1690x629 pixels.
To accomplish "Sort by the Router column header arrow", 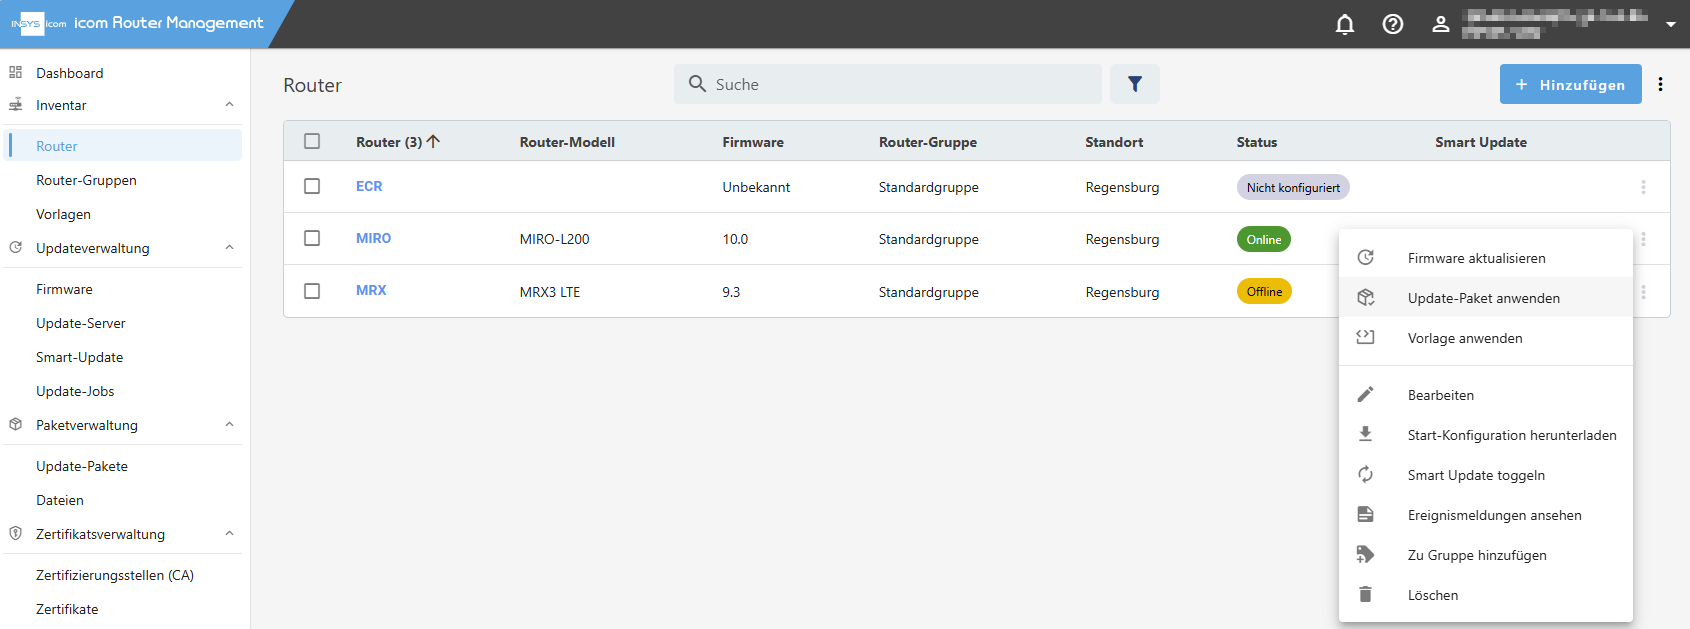I will pyautogui.click(x=433, y=141).
